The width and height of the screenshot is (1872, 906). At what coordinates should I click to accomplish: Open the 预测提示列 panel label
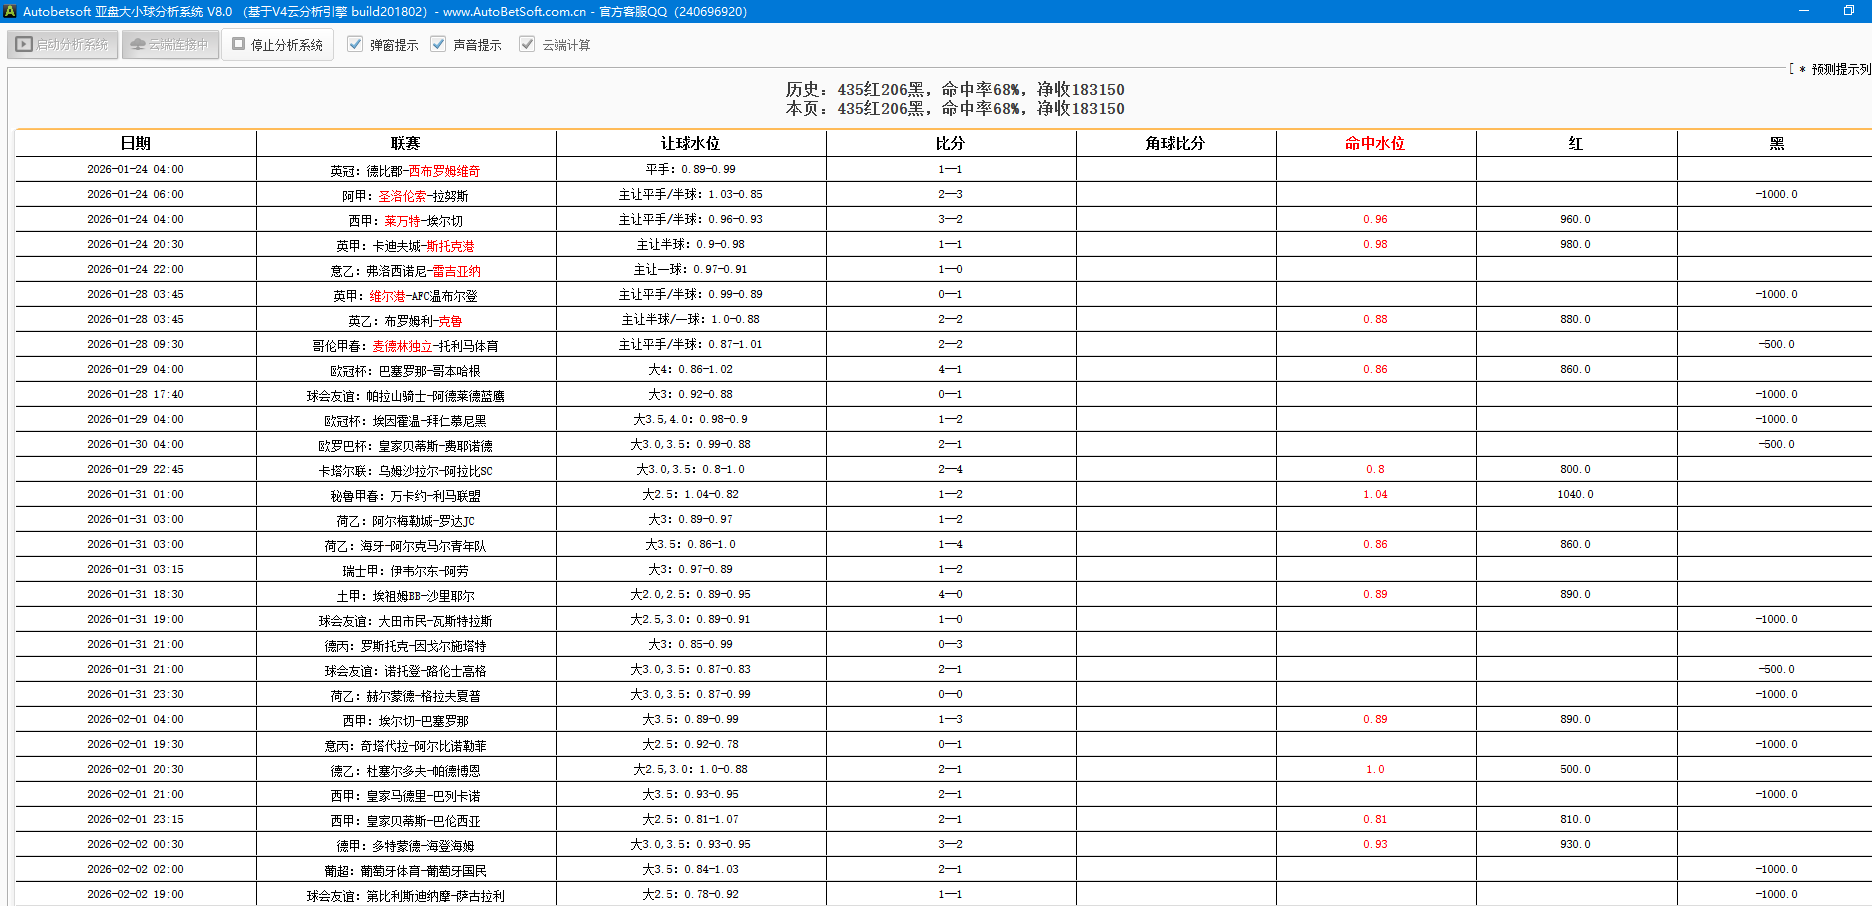1840,69
